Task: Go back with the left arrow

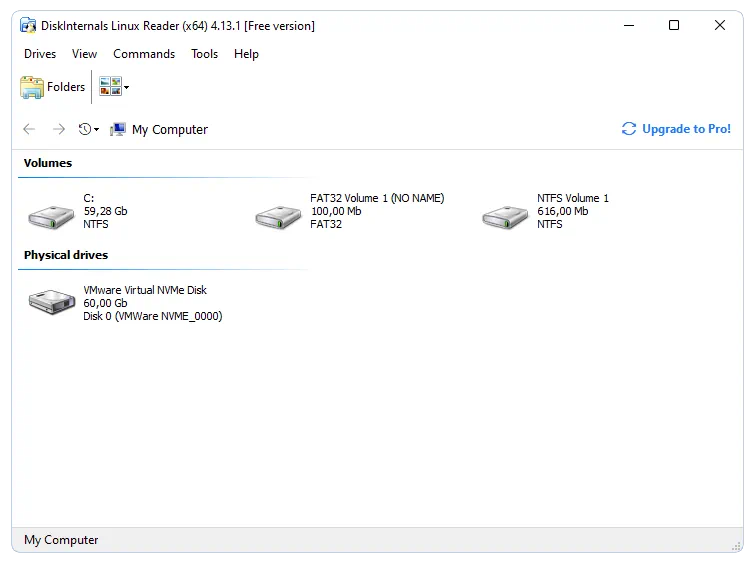Action: pos(29,129)
